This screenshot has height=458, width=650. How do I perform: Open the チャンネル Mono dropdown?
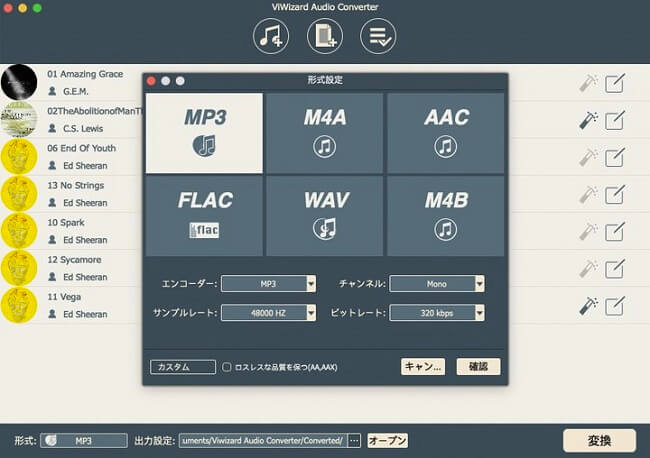[437, 284]
